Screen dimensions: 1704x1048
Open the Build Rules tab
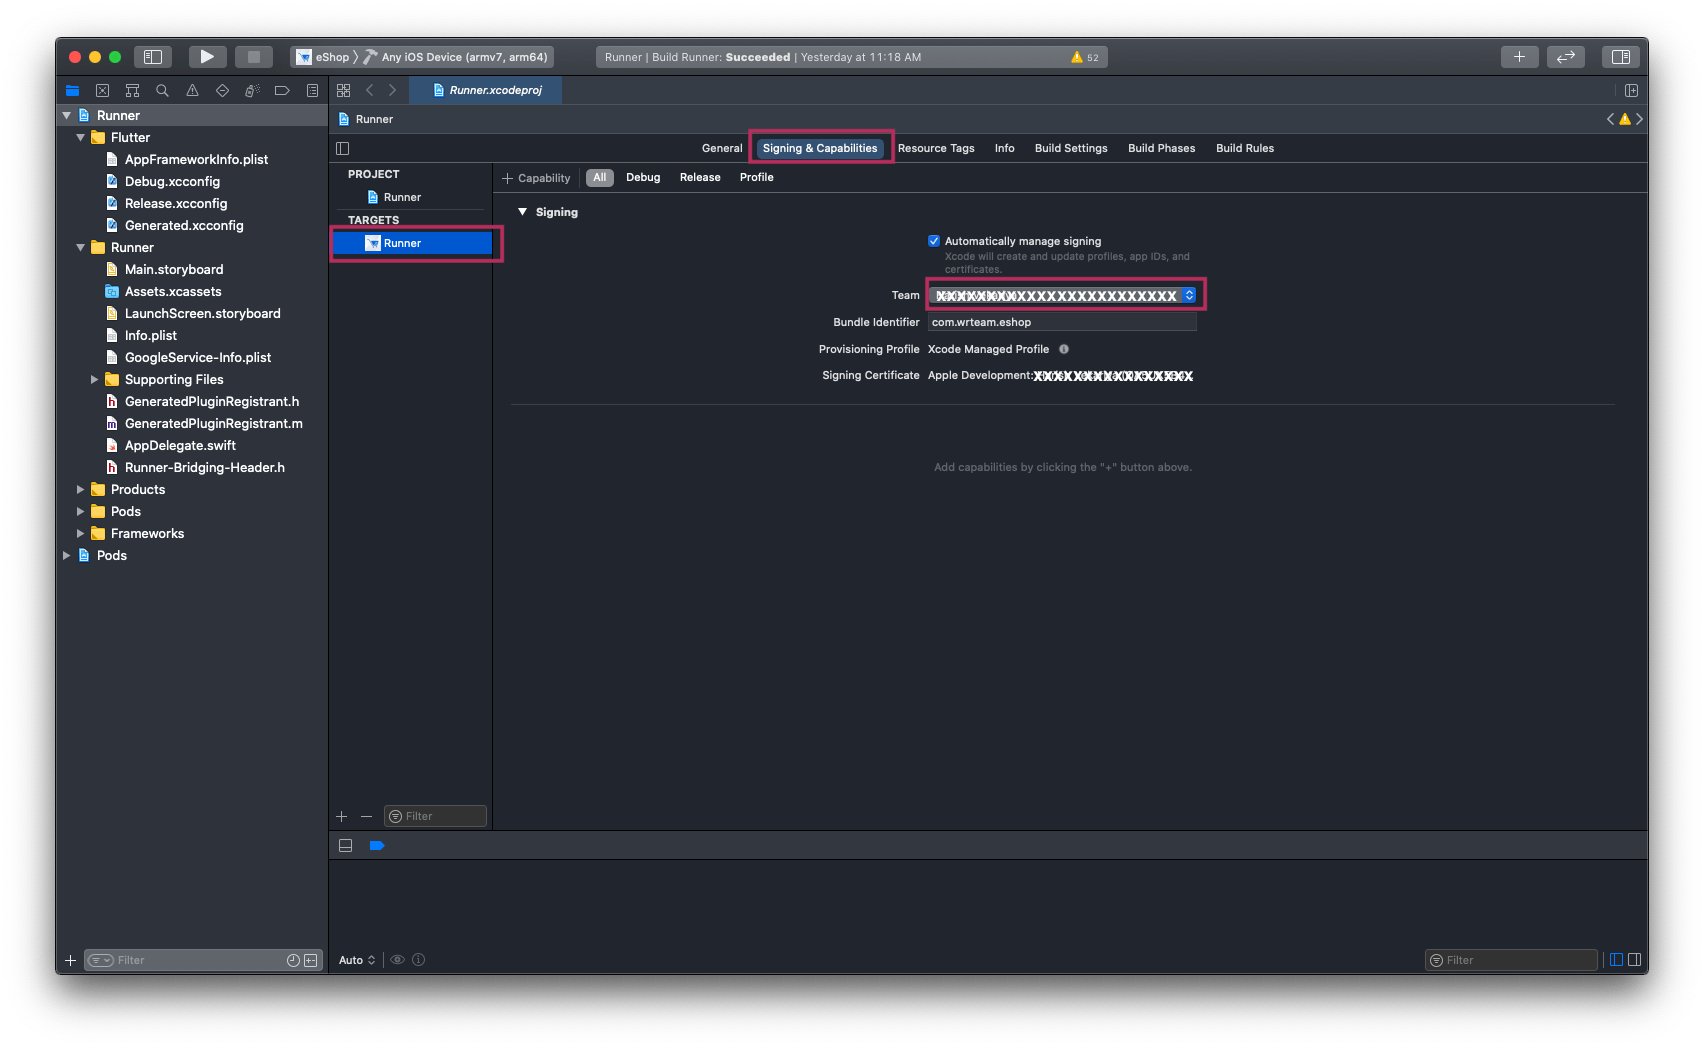click(x=1245, y=148)
